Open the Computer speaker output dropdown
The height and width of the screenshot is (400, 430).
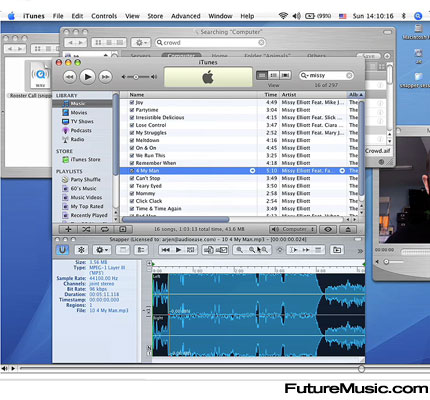pyautogui.click(x=293, y=229)
